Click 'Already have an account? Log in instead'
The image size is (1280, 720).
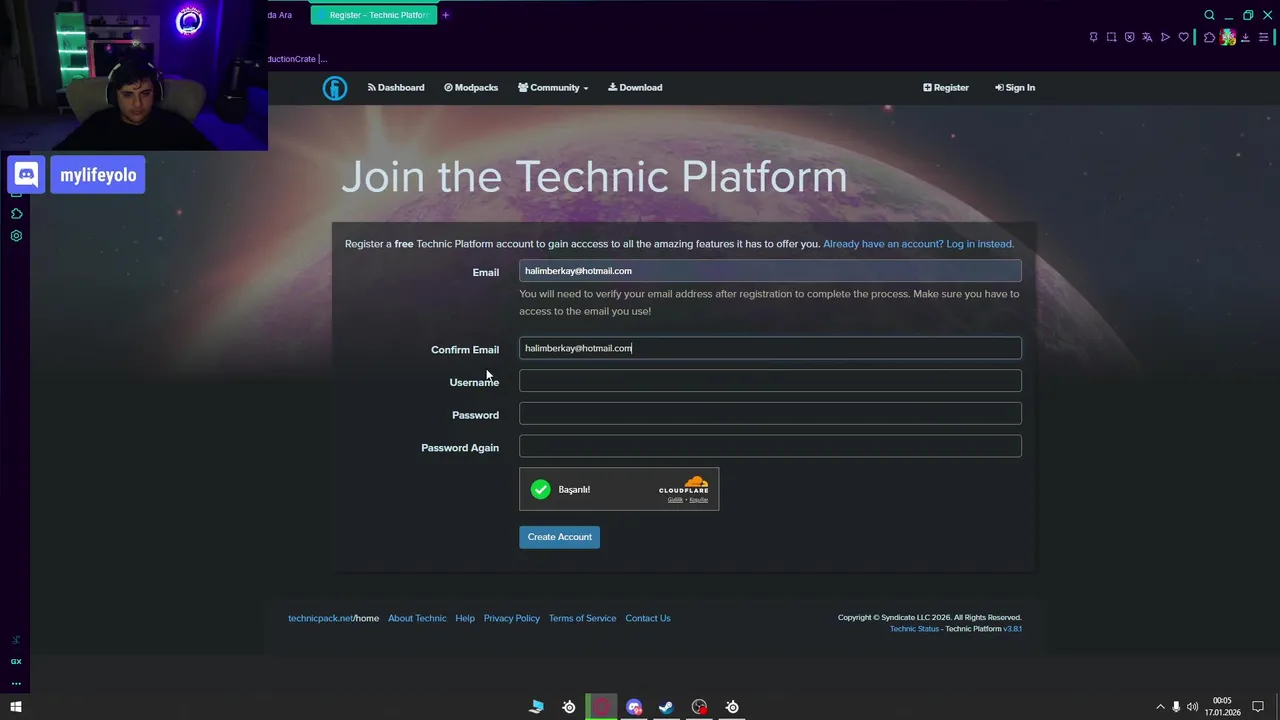click(x=918, y=244)
